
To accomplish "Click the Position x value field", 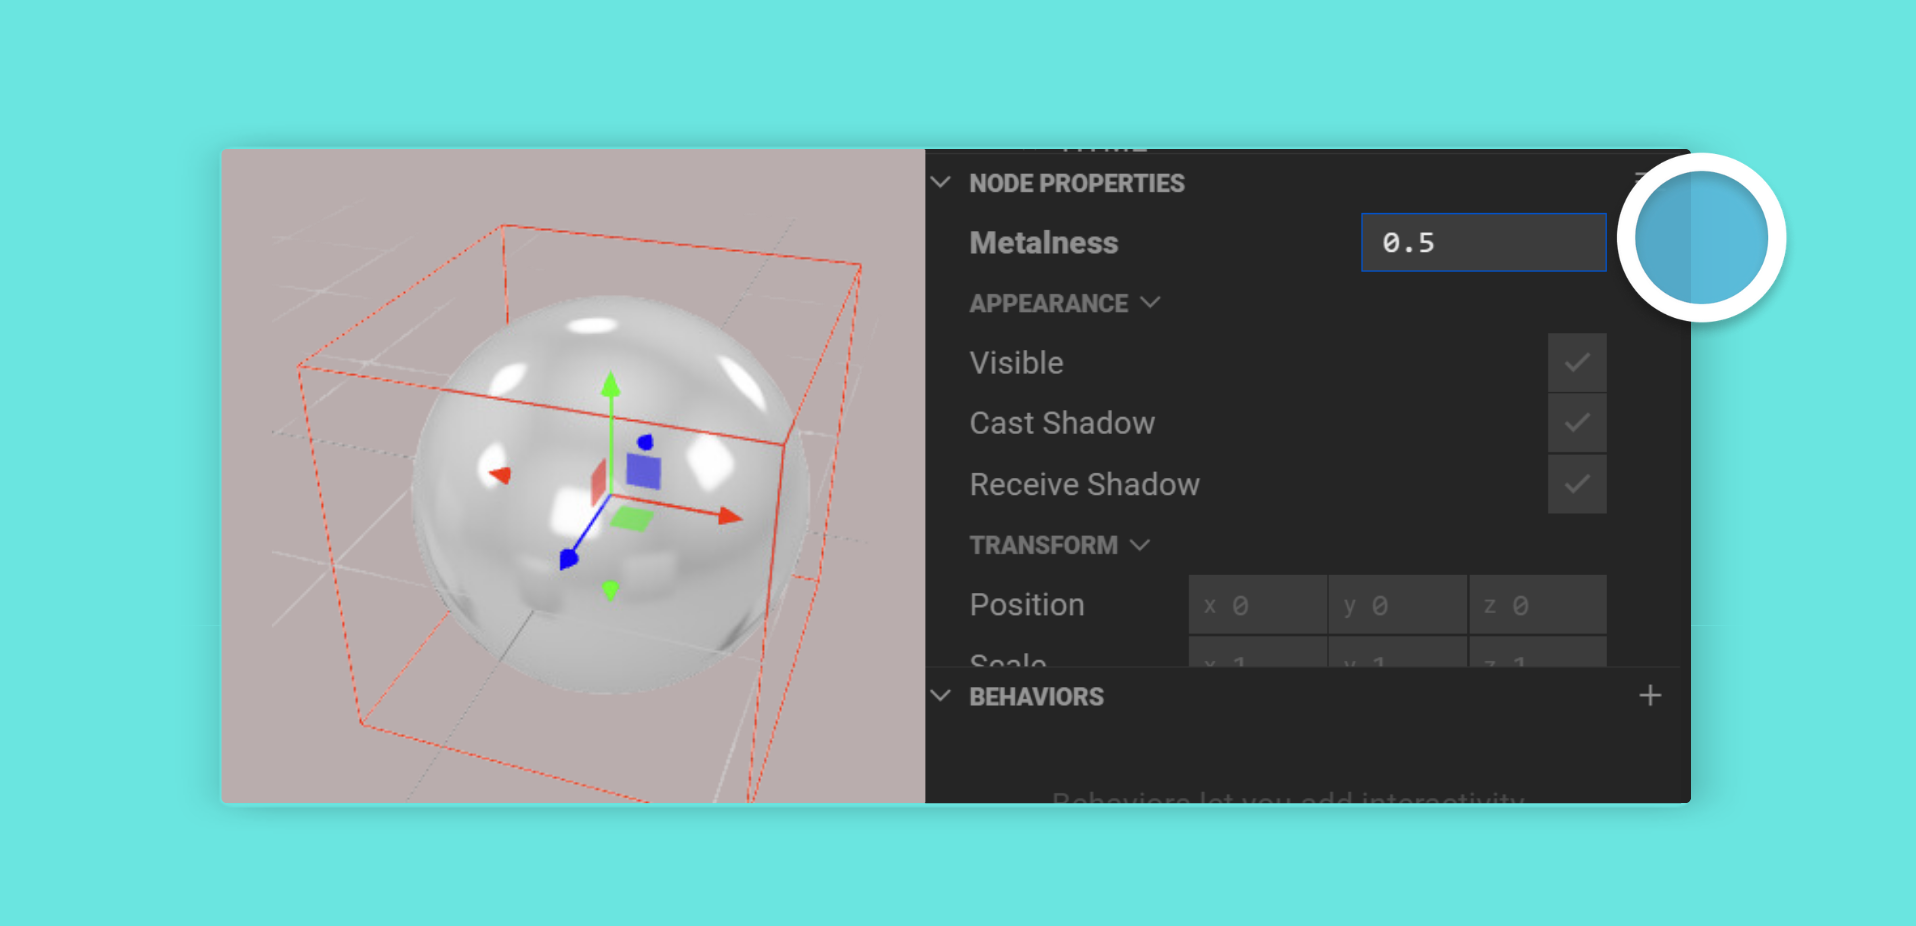I will coord(1258,605).
